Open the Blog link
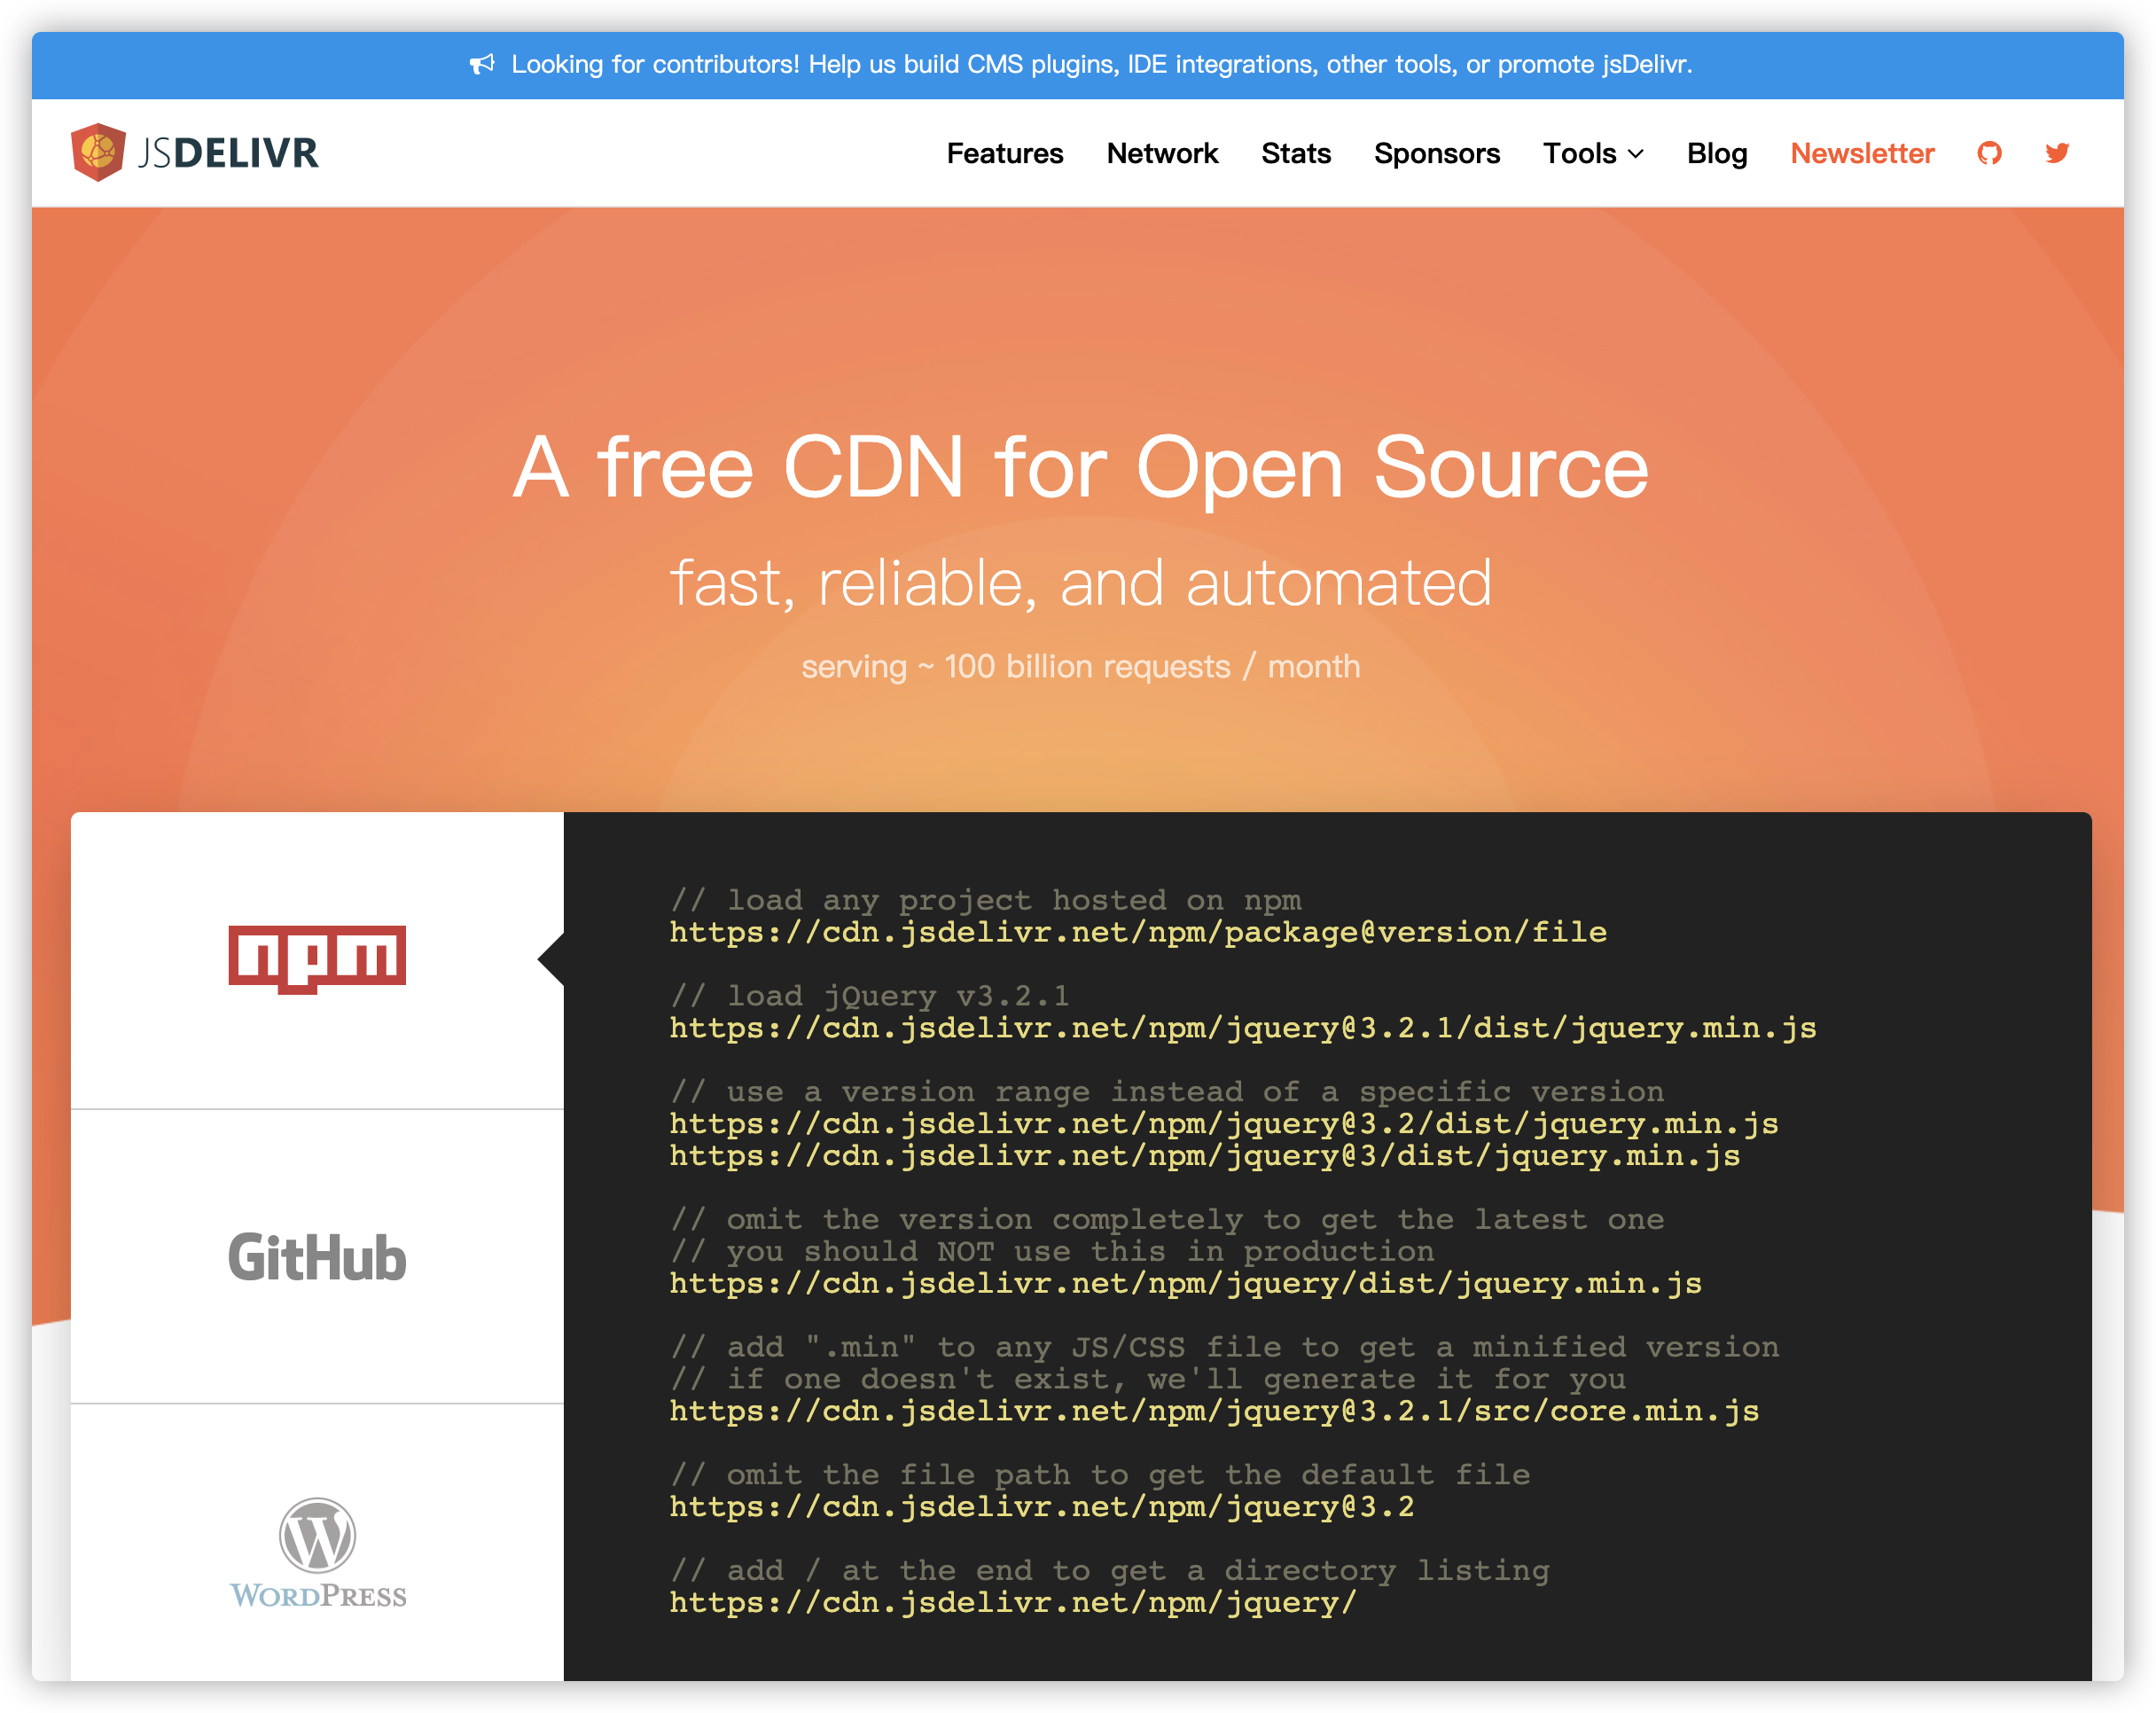 (1716, 153)
